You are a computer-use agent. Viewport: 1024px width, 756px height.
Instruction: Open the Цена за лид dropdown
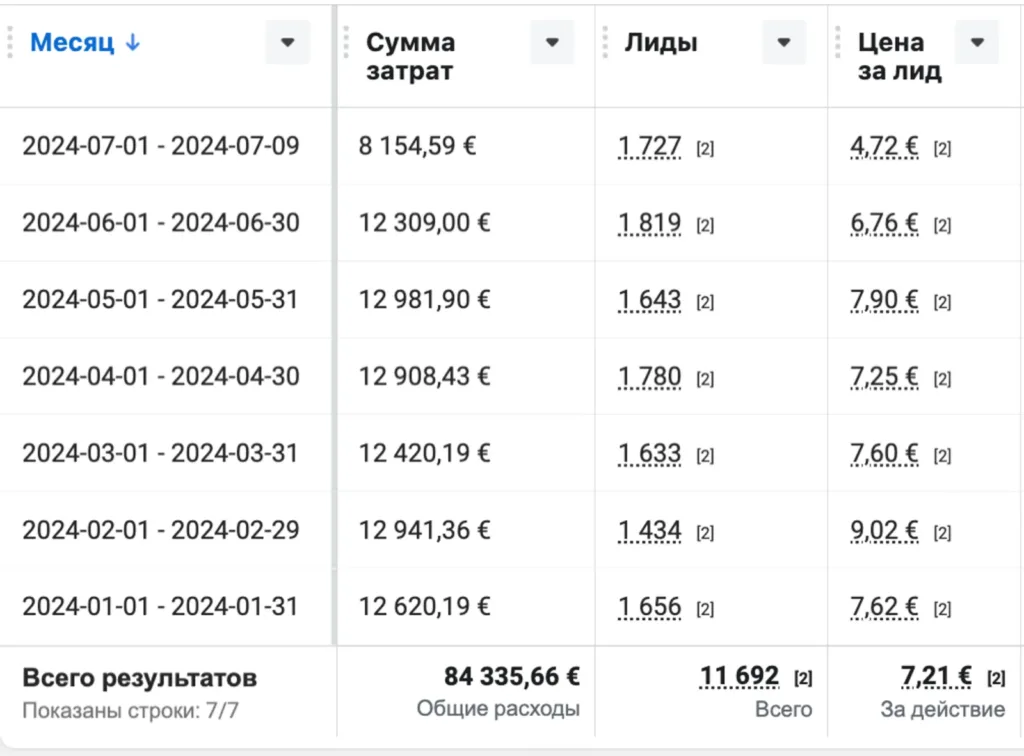pos(977,42)
